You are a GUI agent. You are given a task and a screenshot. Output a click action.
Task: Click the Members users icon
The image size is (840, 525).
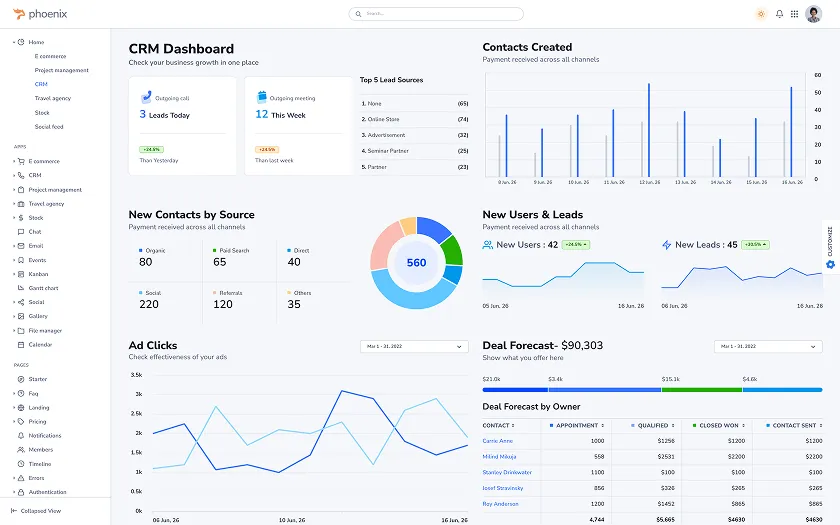(x=21, y=450)
